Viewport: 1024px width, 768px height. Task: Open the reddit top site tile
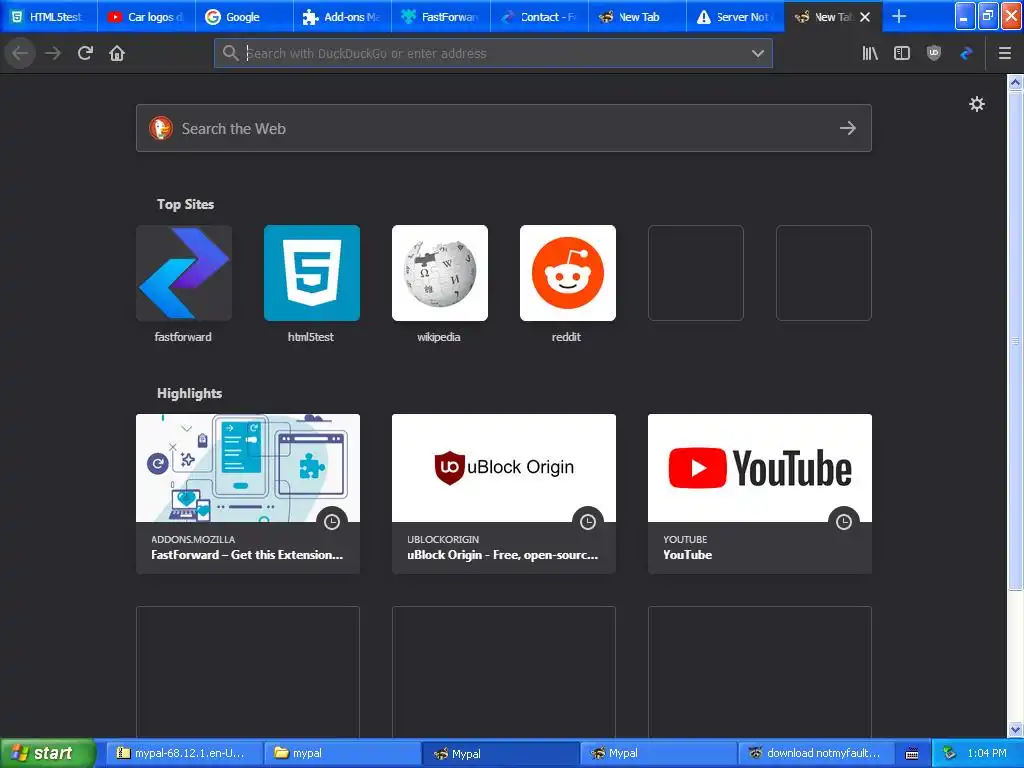(x=568, y=273)
